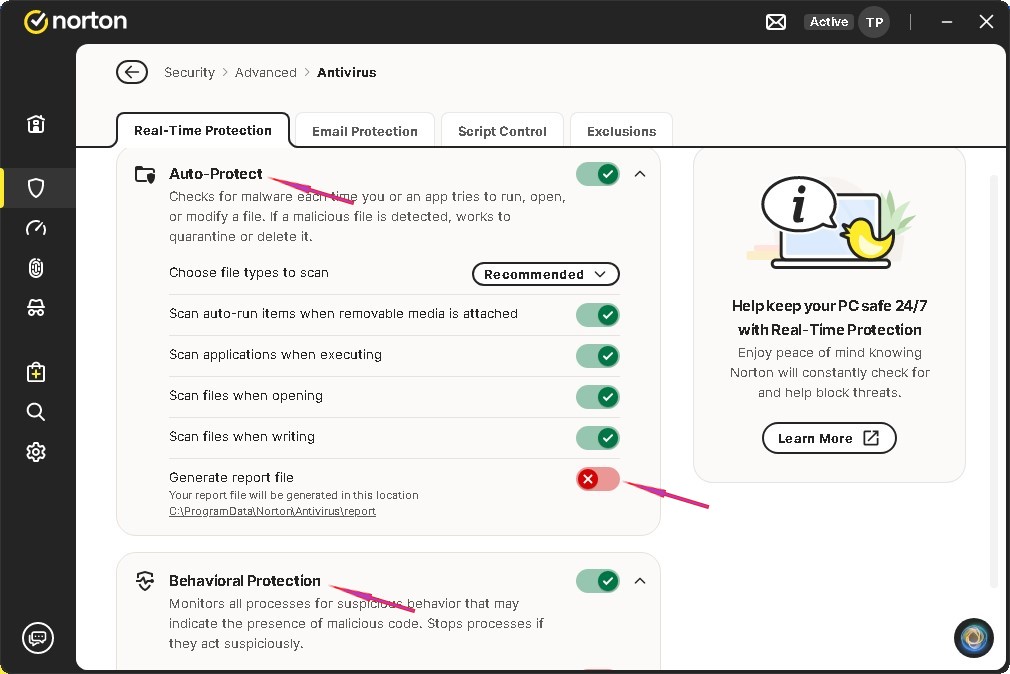Click the back arrow button
The height and width of the screenshot is (674, 1010).
[x=131, y=72]
